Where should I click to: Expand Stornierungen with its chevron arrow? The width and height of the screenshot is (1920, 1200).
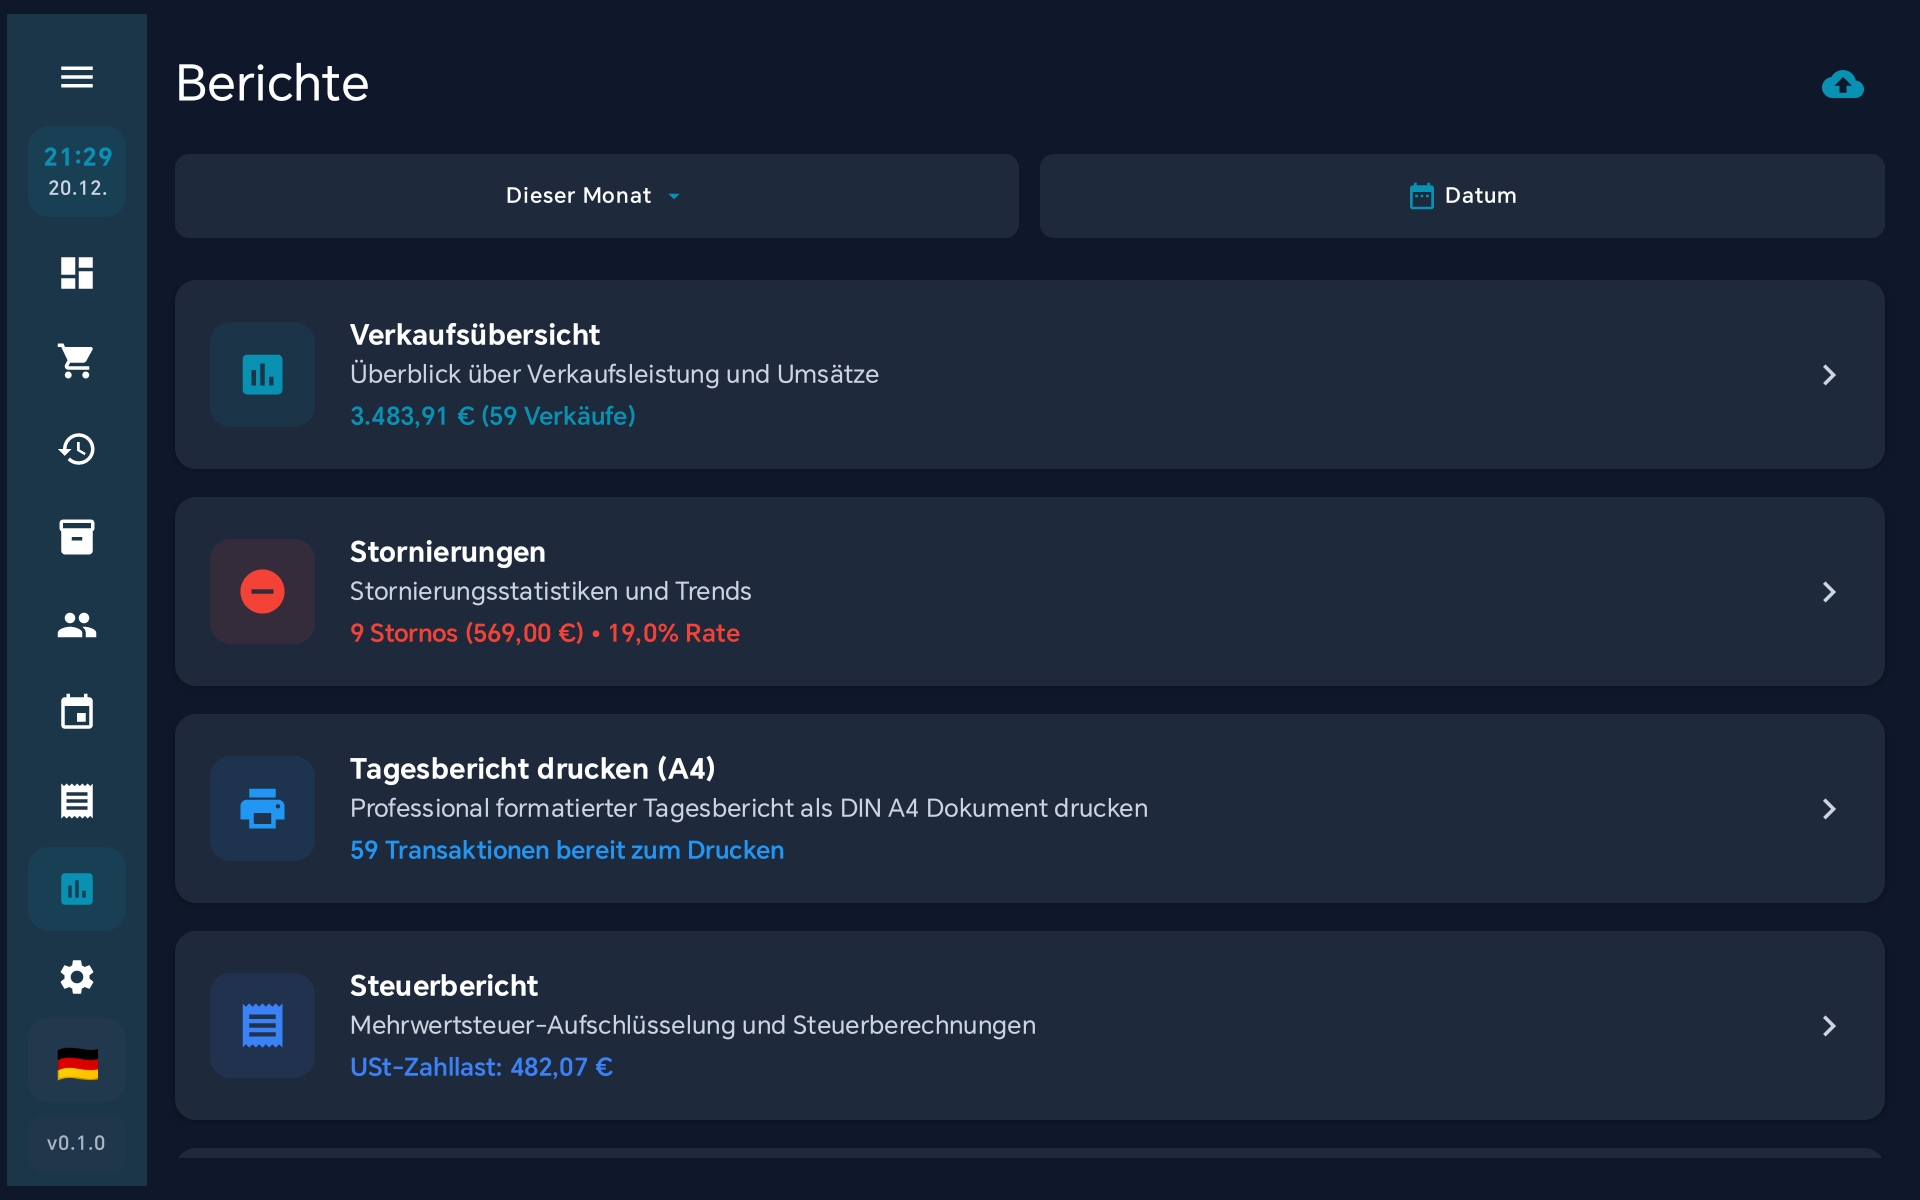(1828, 592)
